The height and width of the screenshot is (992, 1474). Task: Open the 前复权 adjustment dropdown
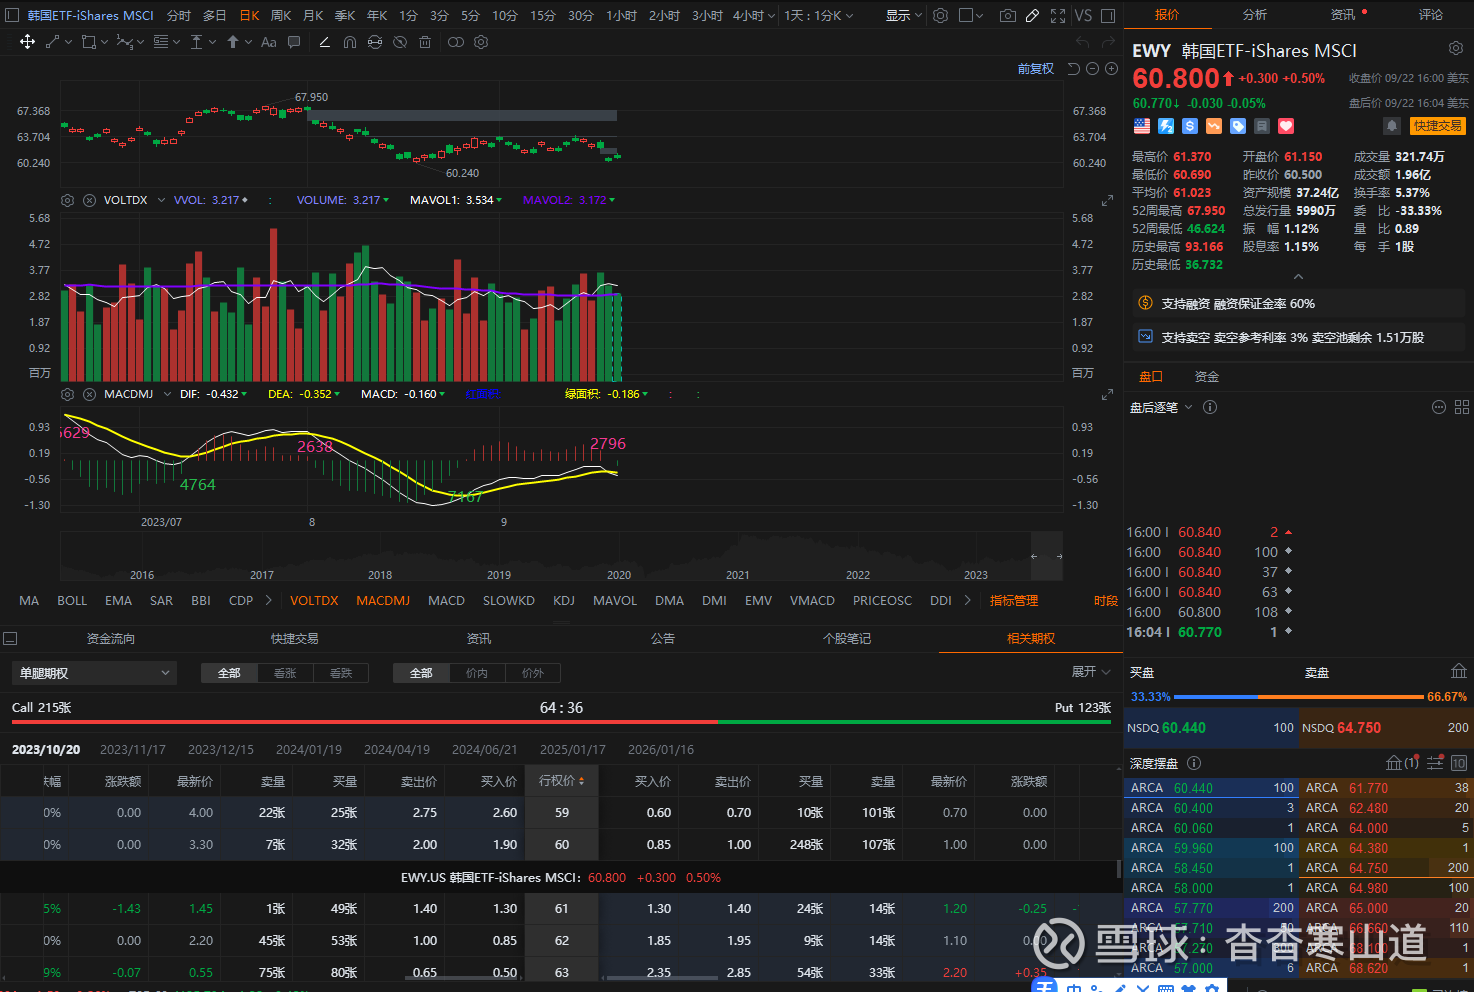pyautogui.click(x=1036, y=69)
